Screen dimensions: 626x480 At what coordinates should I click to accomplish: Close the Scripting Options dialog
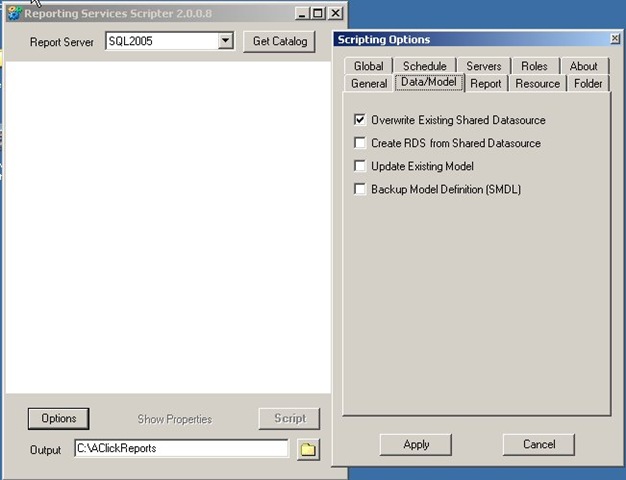tap(615, 39)
